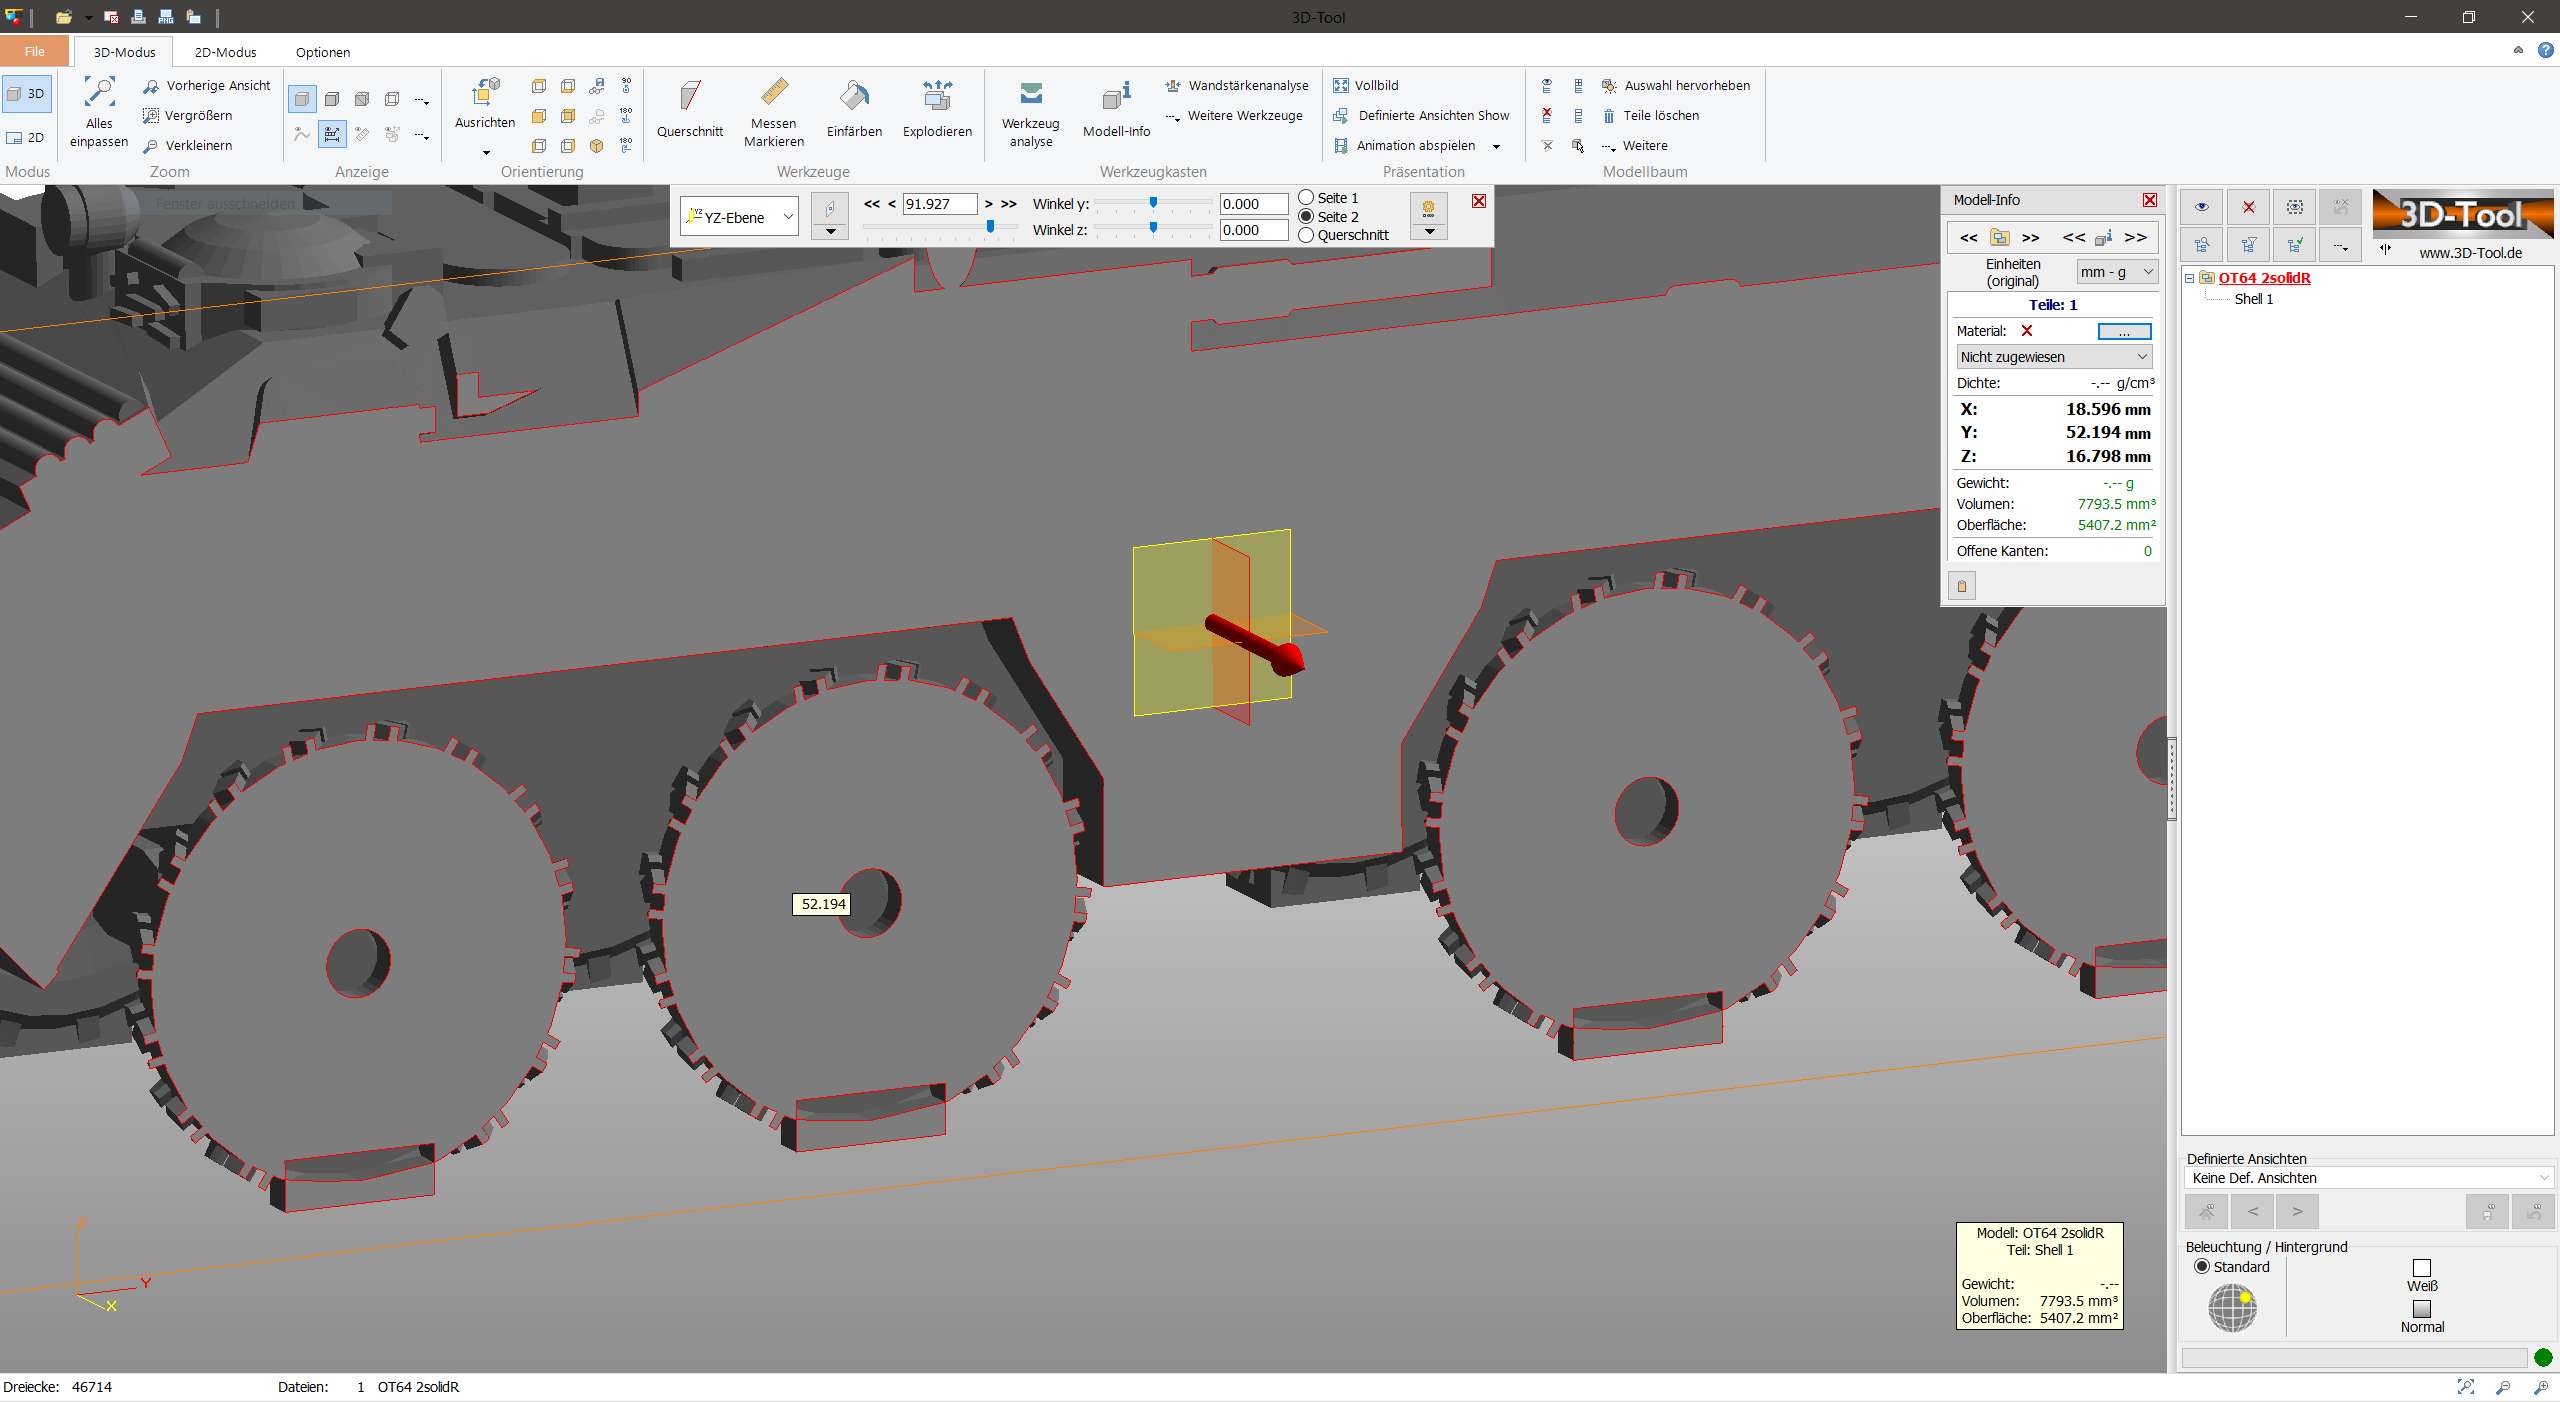Click the Winkel y slider
Screen dimensions: 2560x1402
[1152, 203]
